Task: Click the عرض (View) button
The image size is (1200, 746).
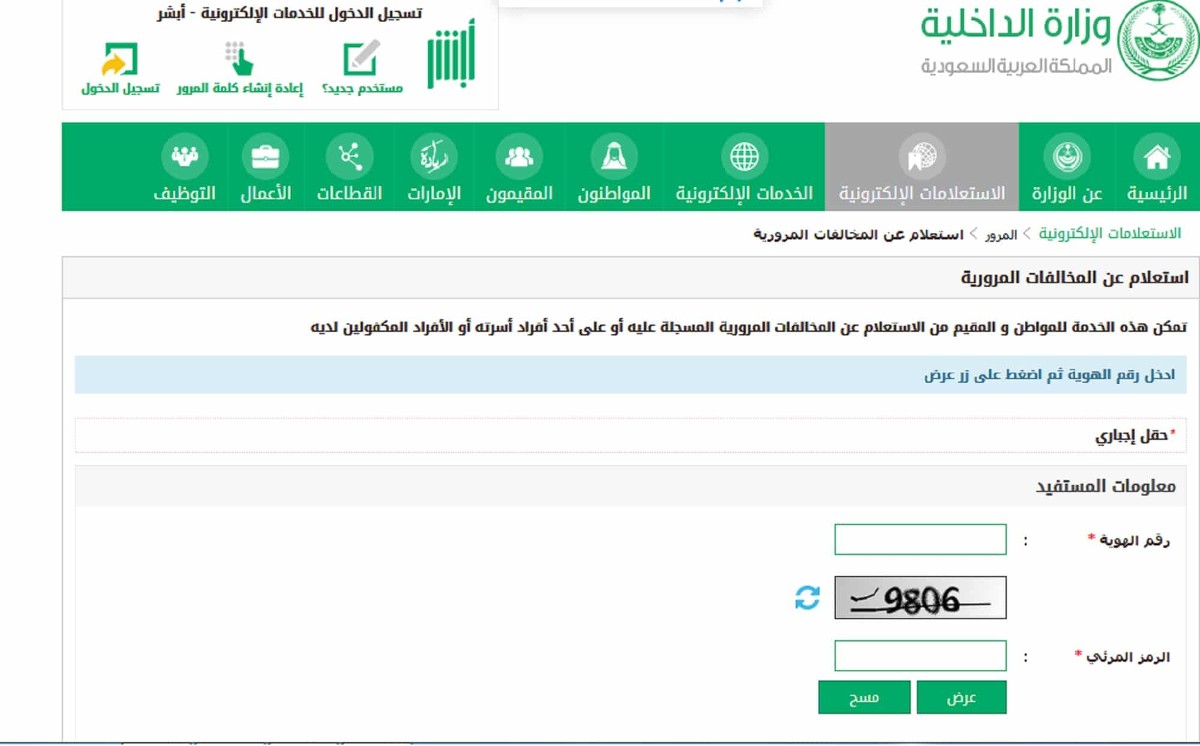Action: [962, 697]
